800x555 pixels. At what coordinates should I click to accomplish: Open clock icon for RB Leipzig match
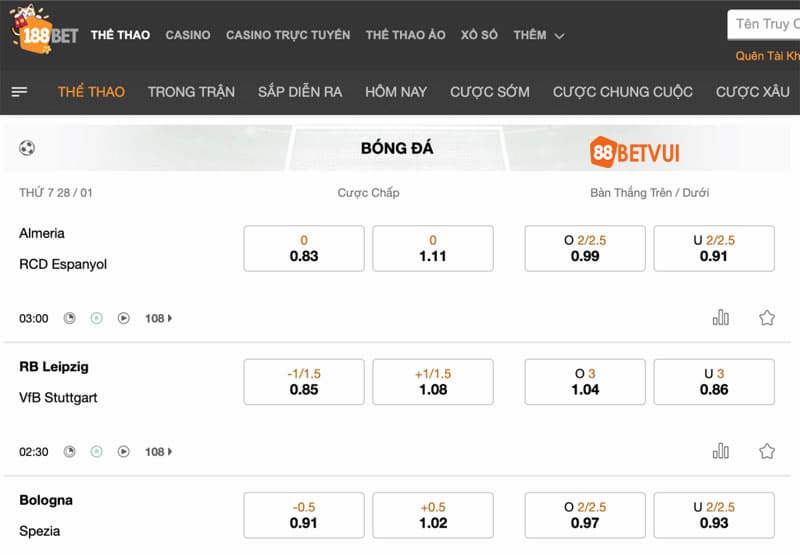coord(69,451)
